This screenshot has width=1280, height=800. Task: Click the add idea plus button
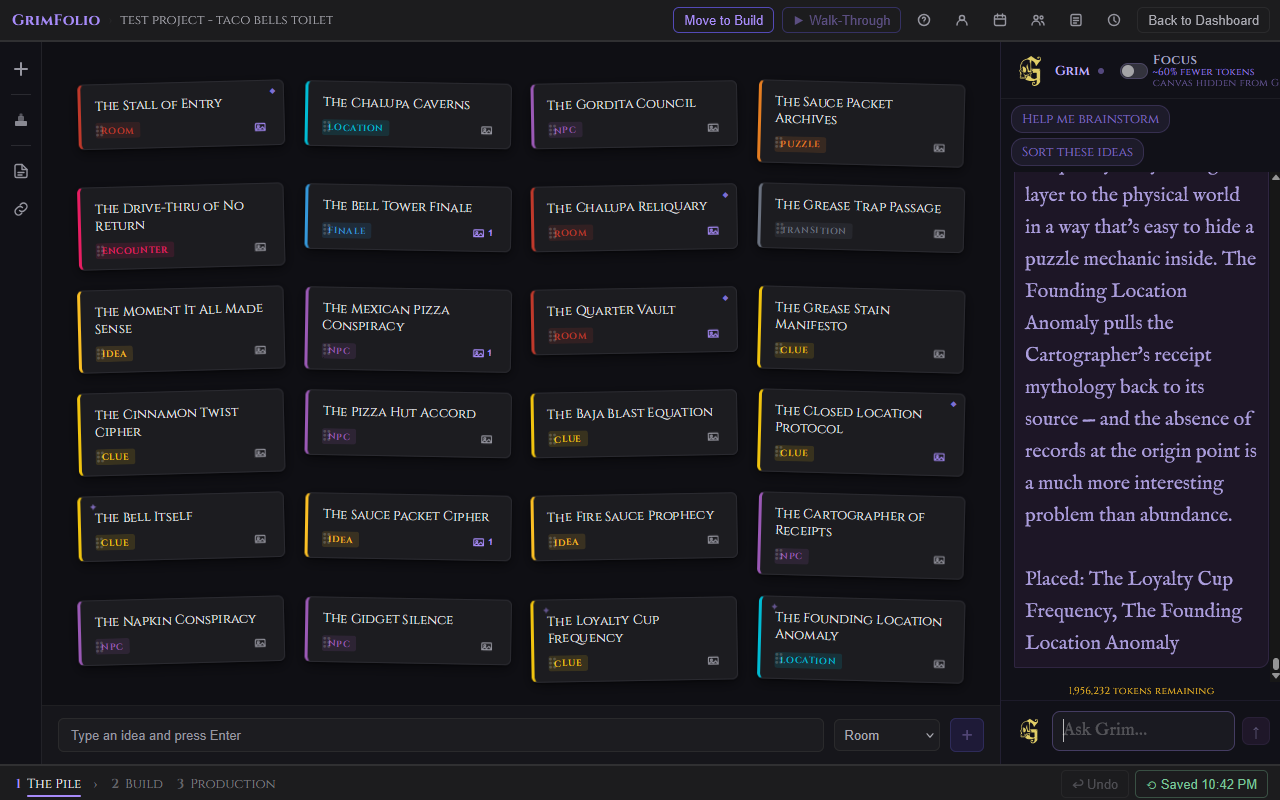click(967, 735)
